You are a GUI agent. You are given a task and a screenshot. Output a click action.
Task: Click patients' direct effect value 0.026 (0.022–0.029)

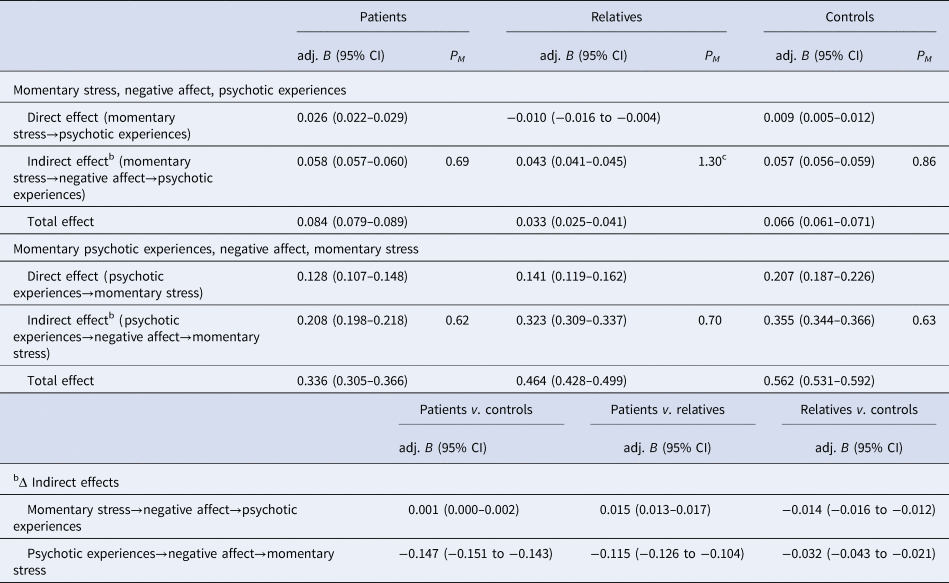351,118
